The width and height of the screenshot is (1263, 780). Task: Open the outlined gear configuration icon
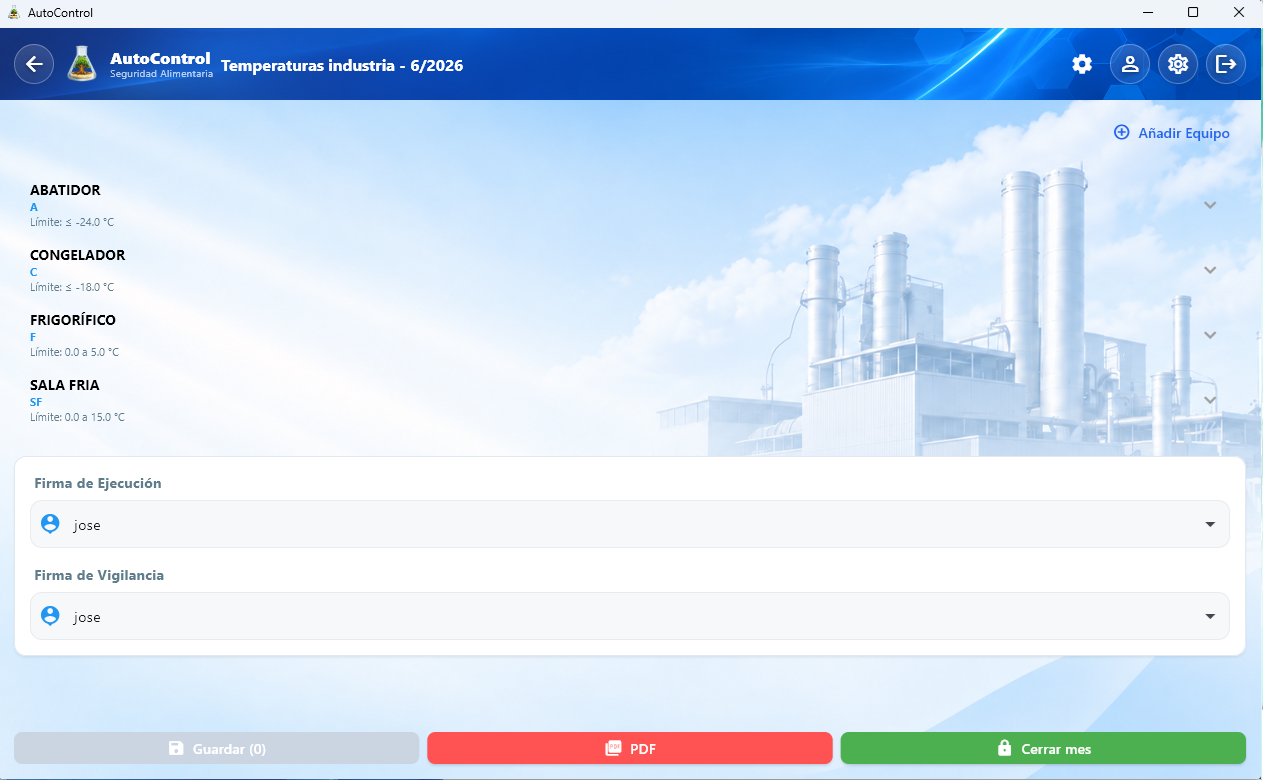[x=1178, y=64]
